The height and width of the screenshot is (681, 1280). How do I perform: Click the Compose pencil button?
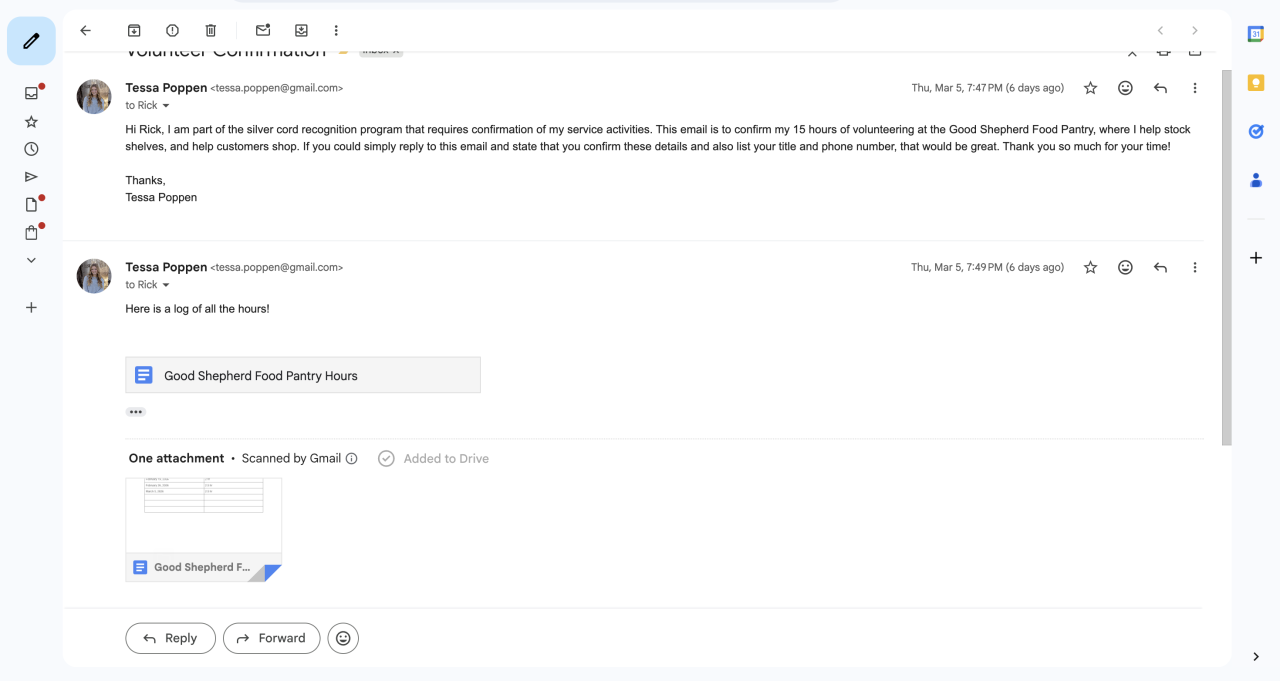[31, 41]
